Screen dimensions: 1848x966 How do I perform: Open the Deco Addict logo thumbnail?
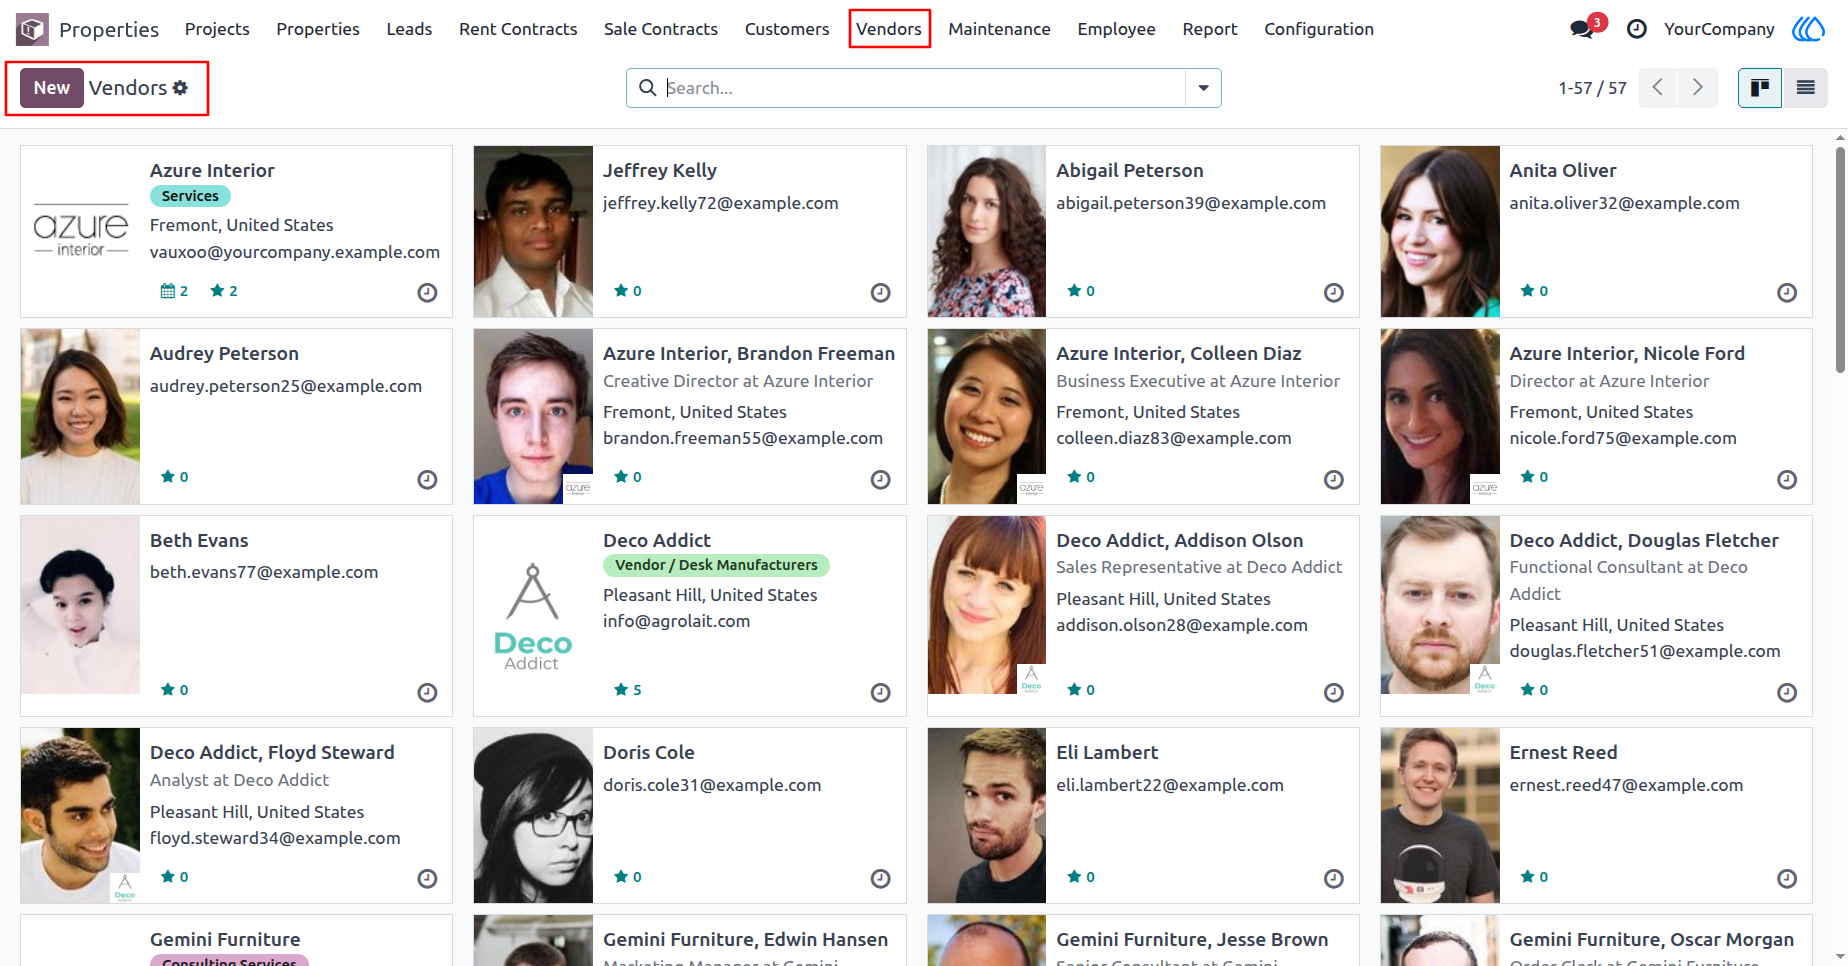(x=533, y=616)
